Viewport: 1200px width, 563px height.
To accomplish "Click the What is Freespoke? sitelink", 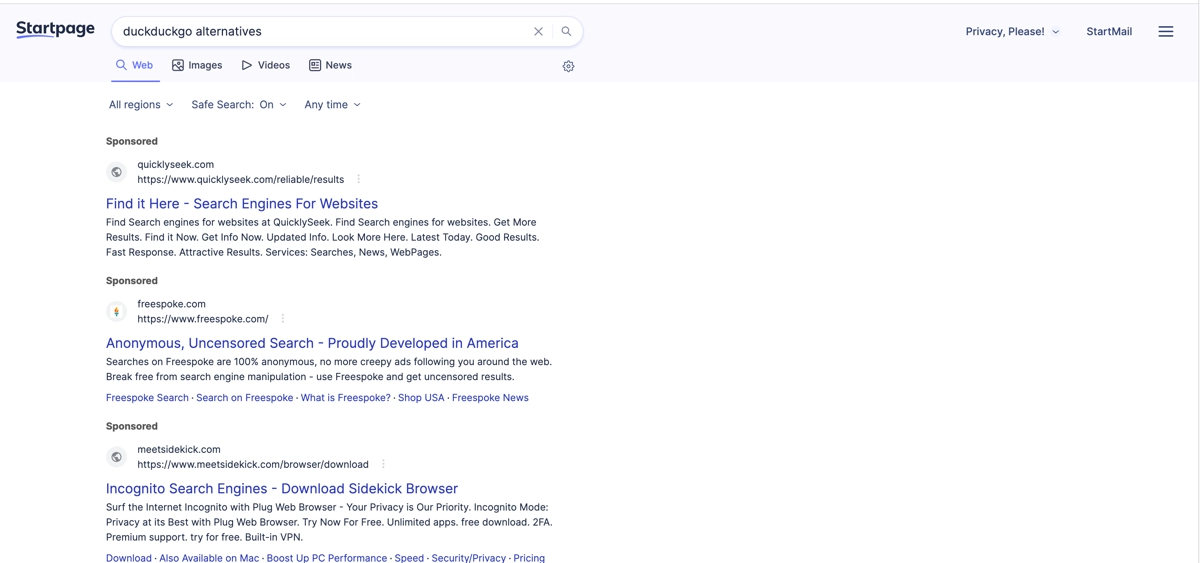I will [346, 398].
